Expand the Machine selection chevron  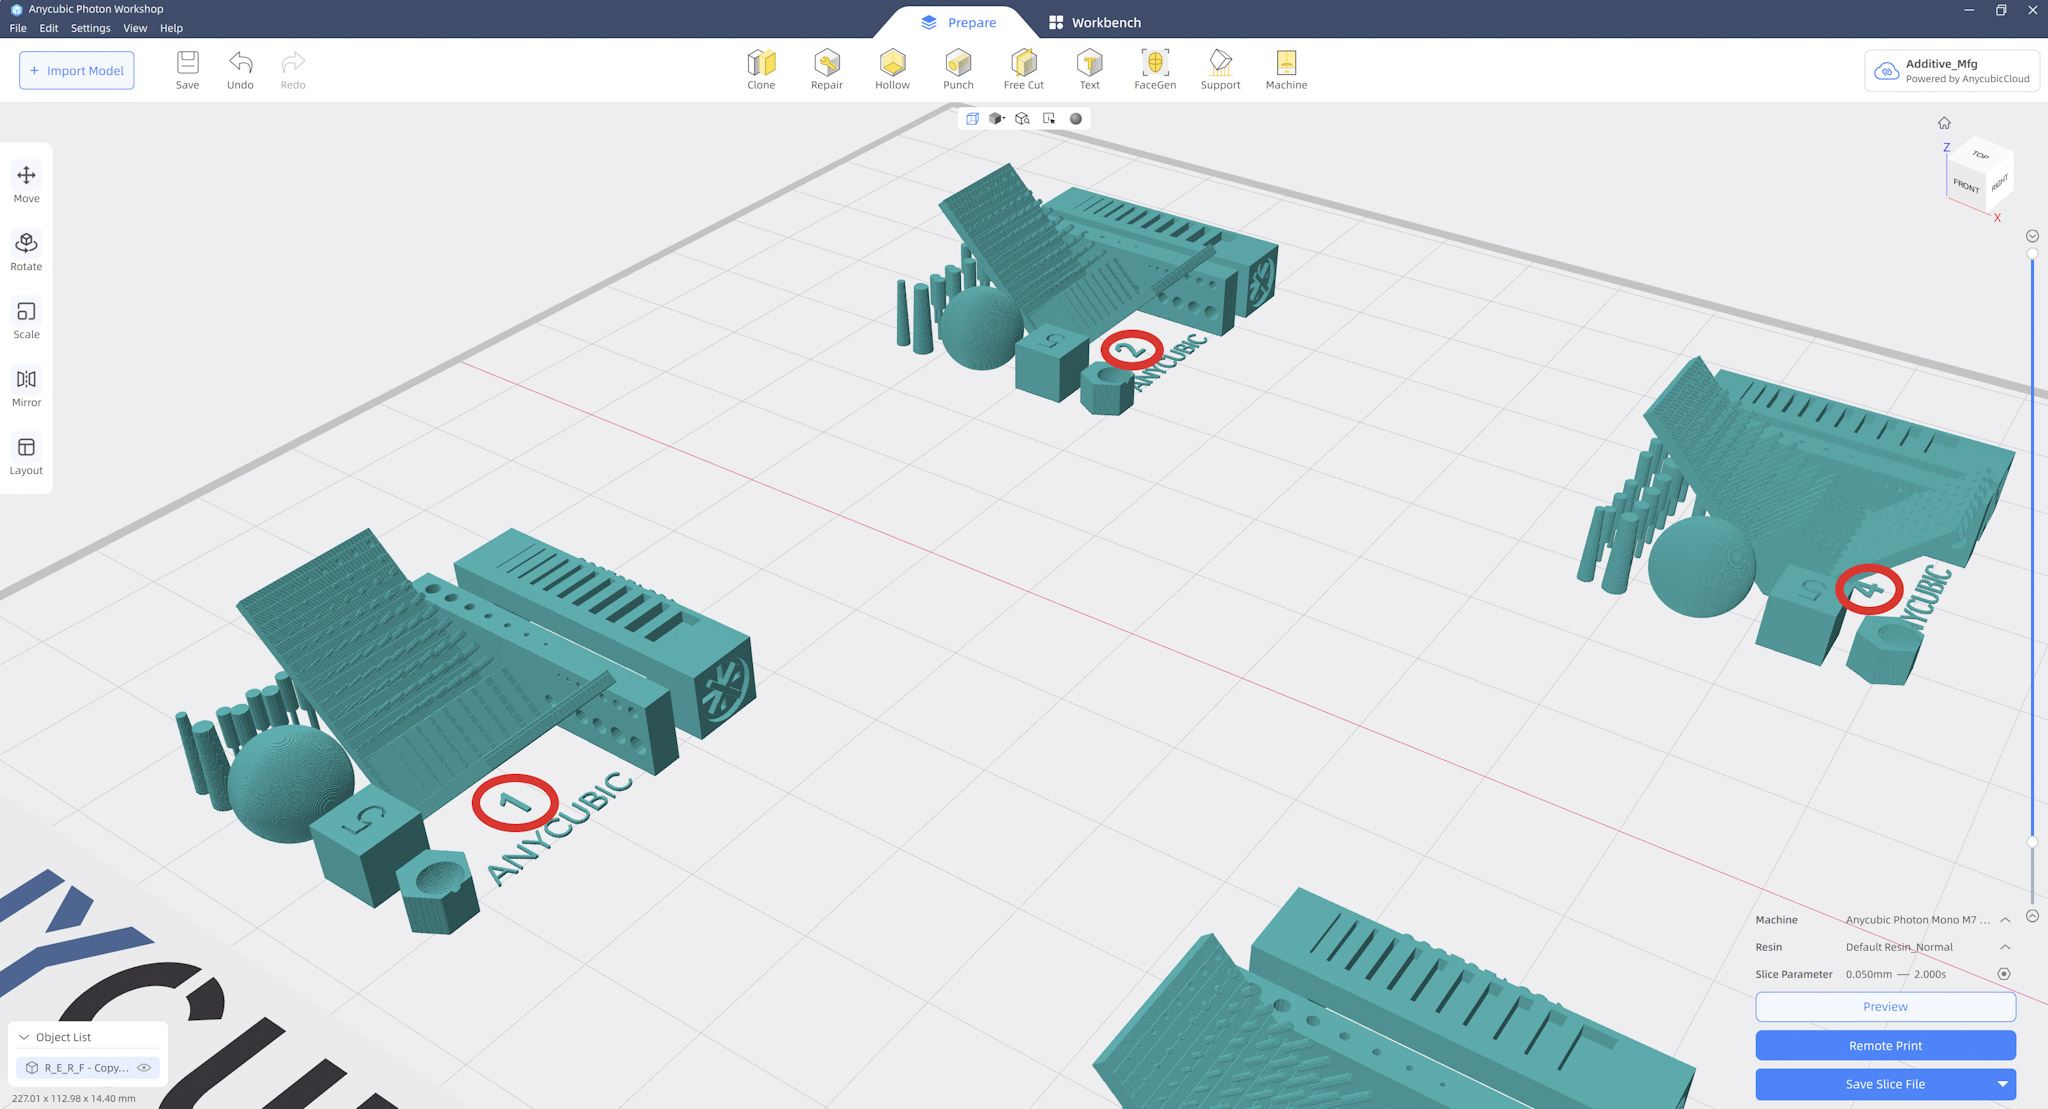point(2005,920)
